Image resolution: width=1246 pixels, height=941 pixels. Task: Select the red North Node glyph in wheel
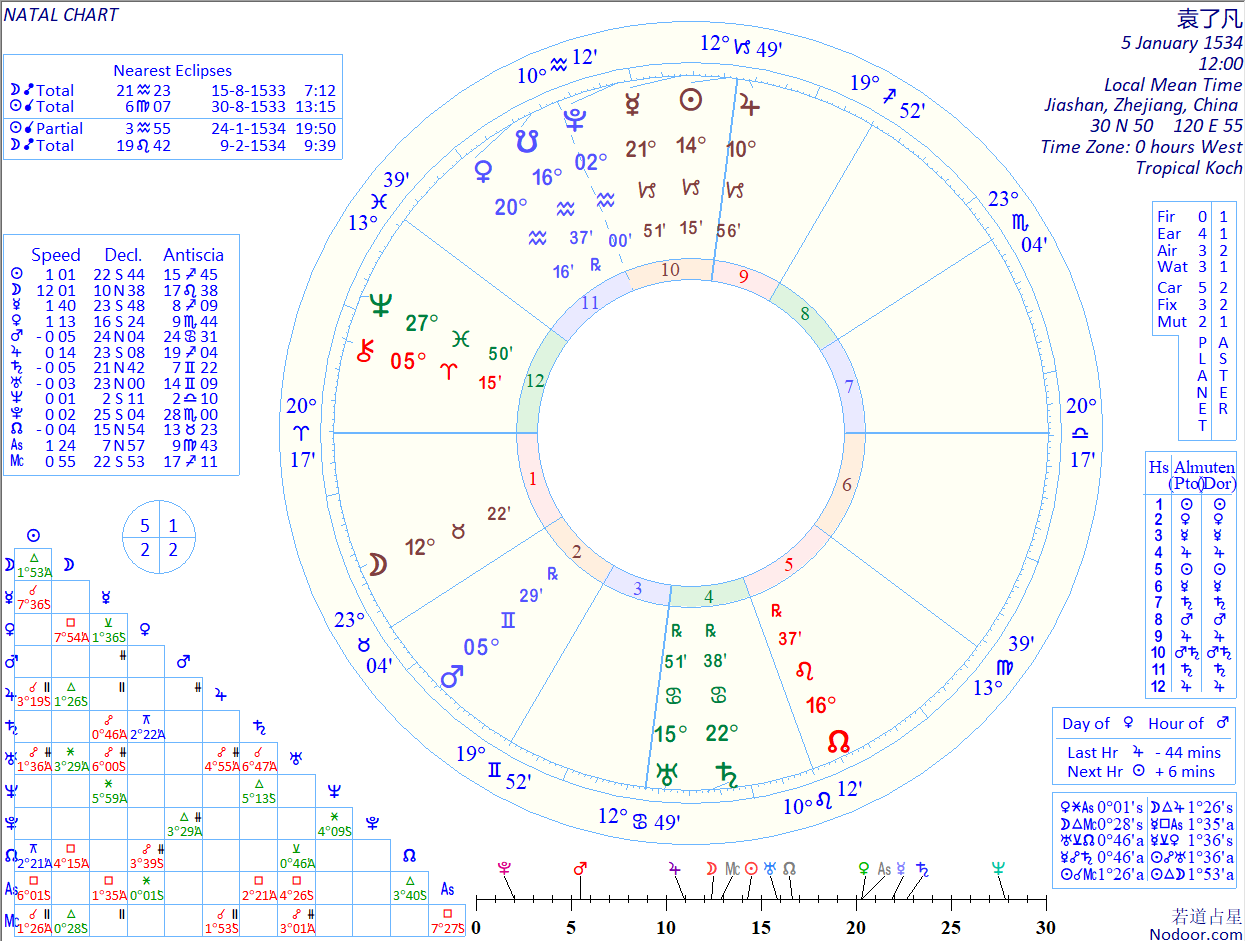pos(838,742)
